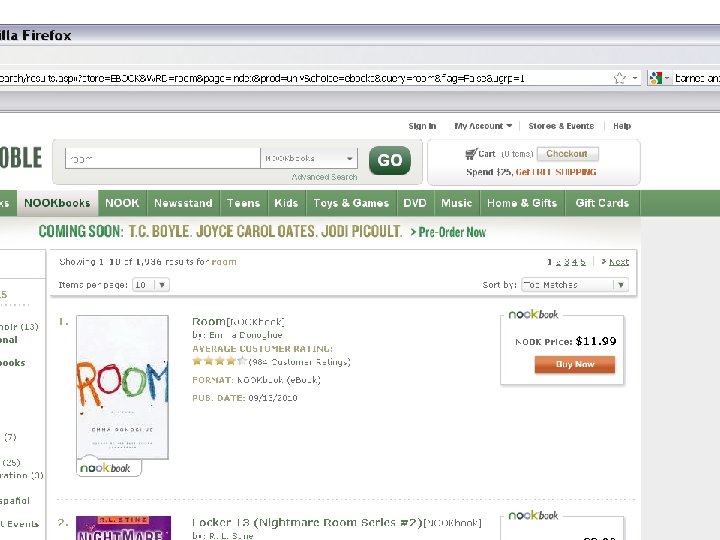720x540 pixels.
Task: Open the Items per page dropdown
Action: coord(151,285)
